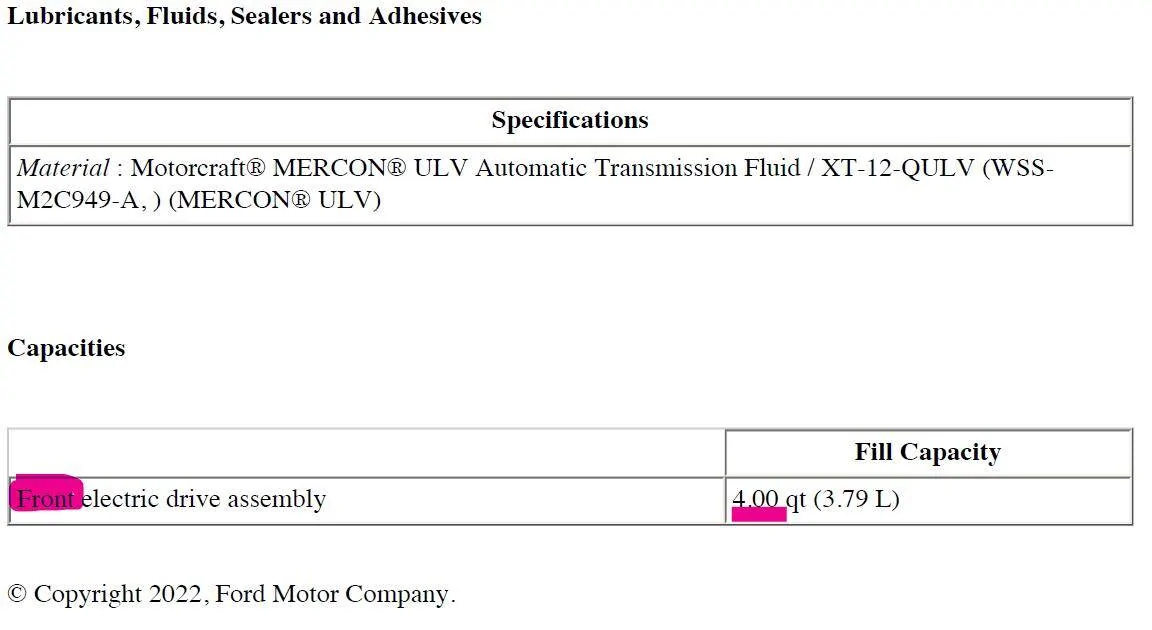Click the "(MERCON® ULV)" text on second line
The width and height of the screenshot is (1152, 630).
(x=275, y=200)
